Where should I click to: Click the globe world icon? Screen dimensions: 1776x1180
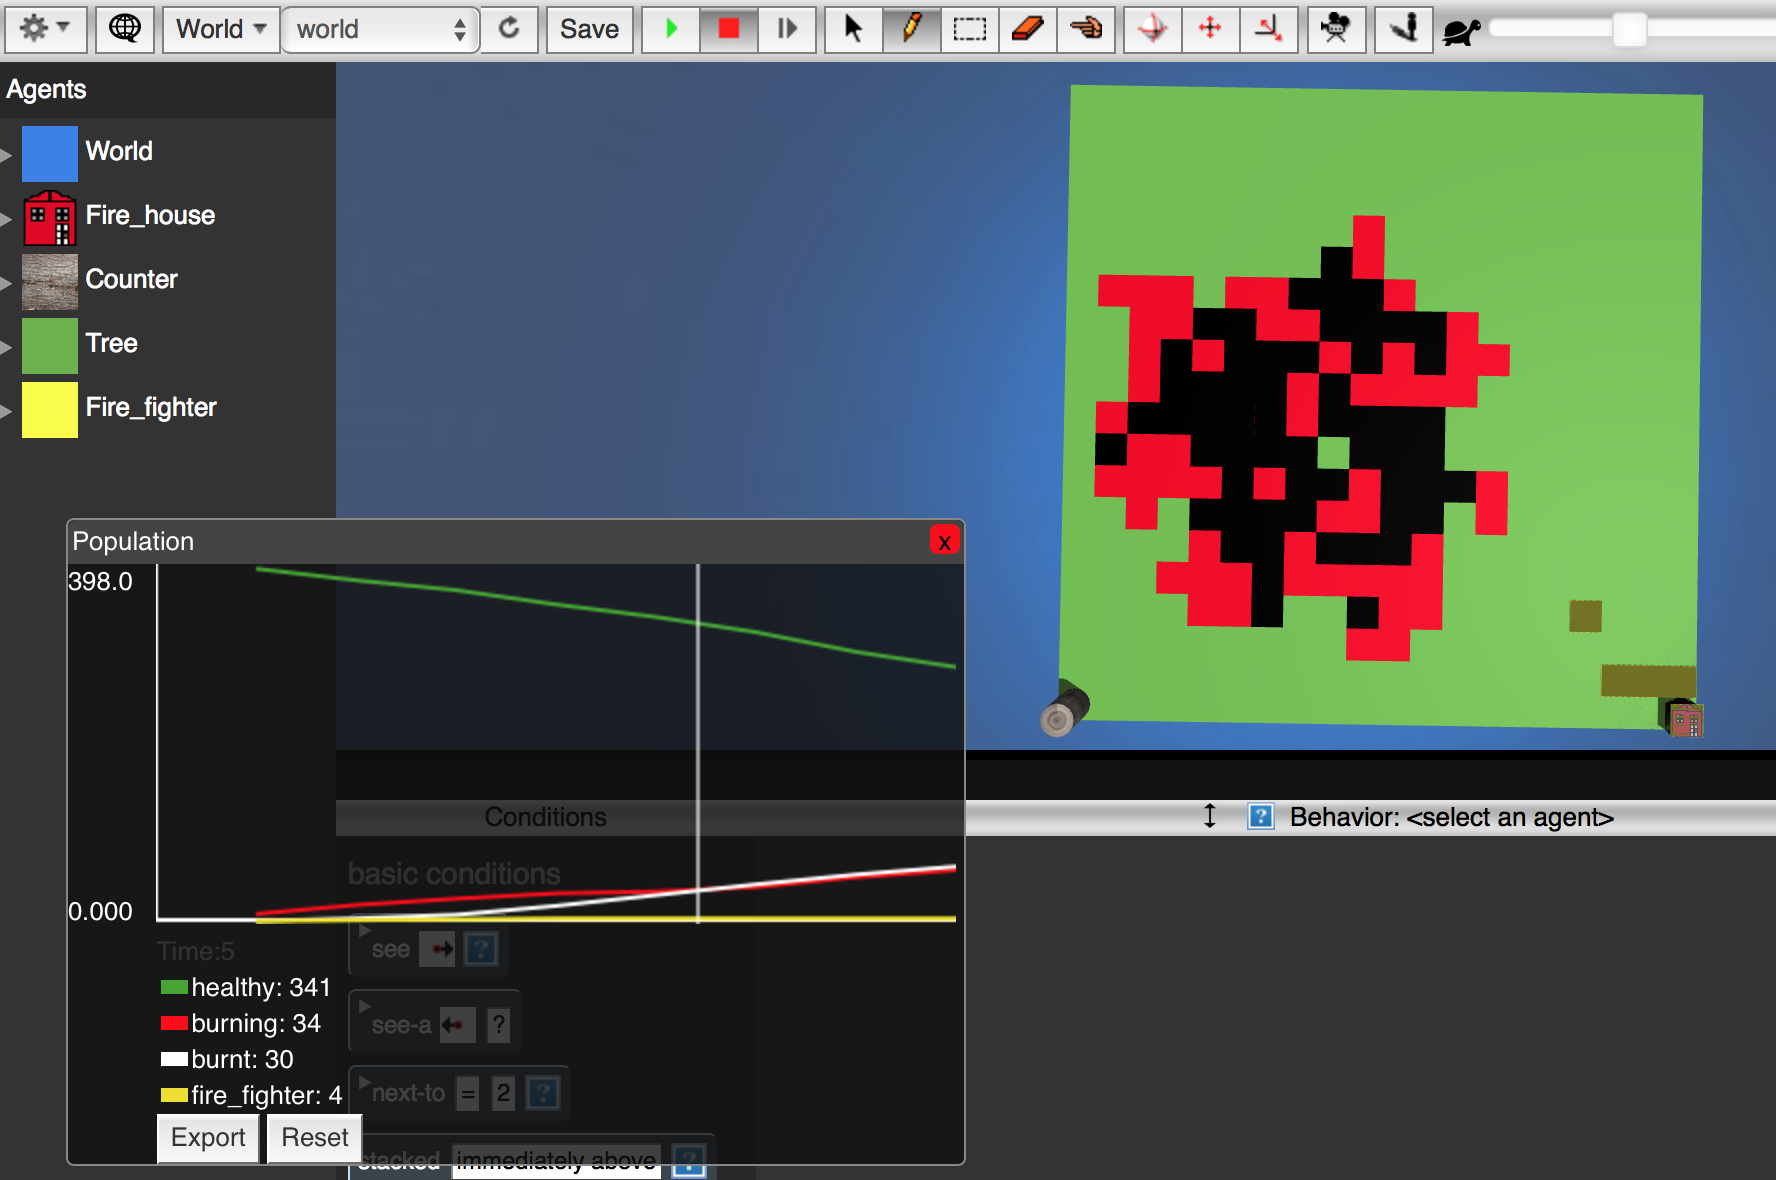[x=125, y=29]
